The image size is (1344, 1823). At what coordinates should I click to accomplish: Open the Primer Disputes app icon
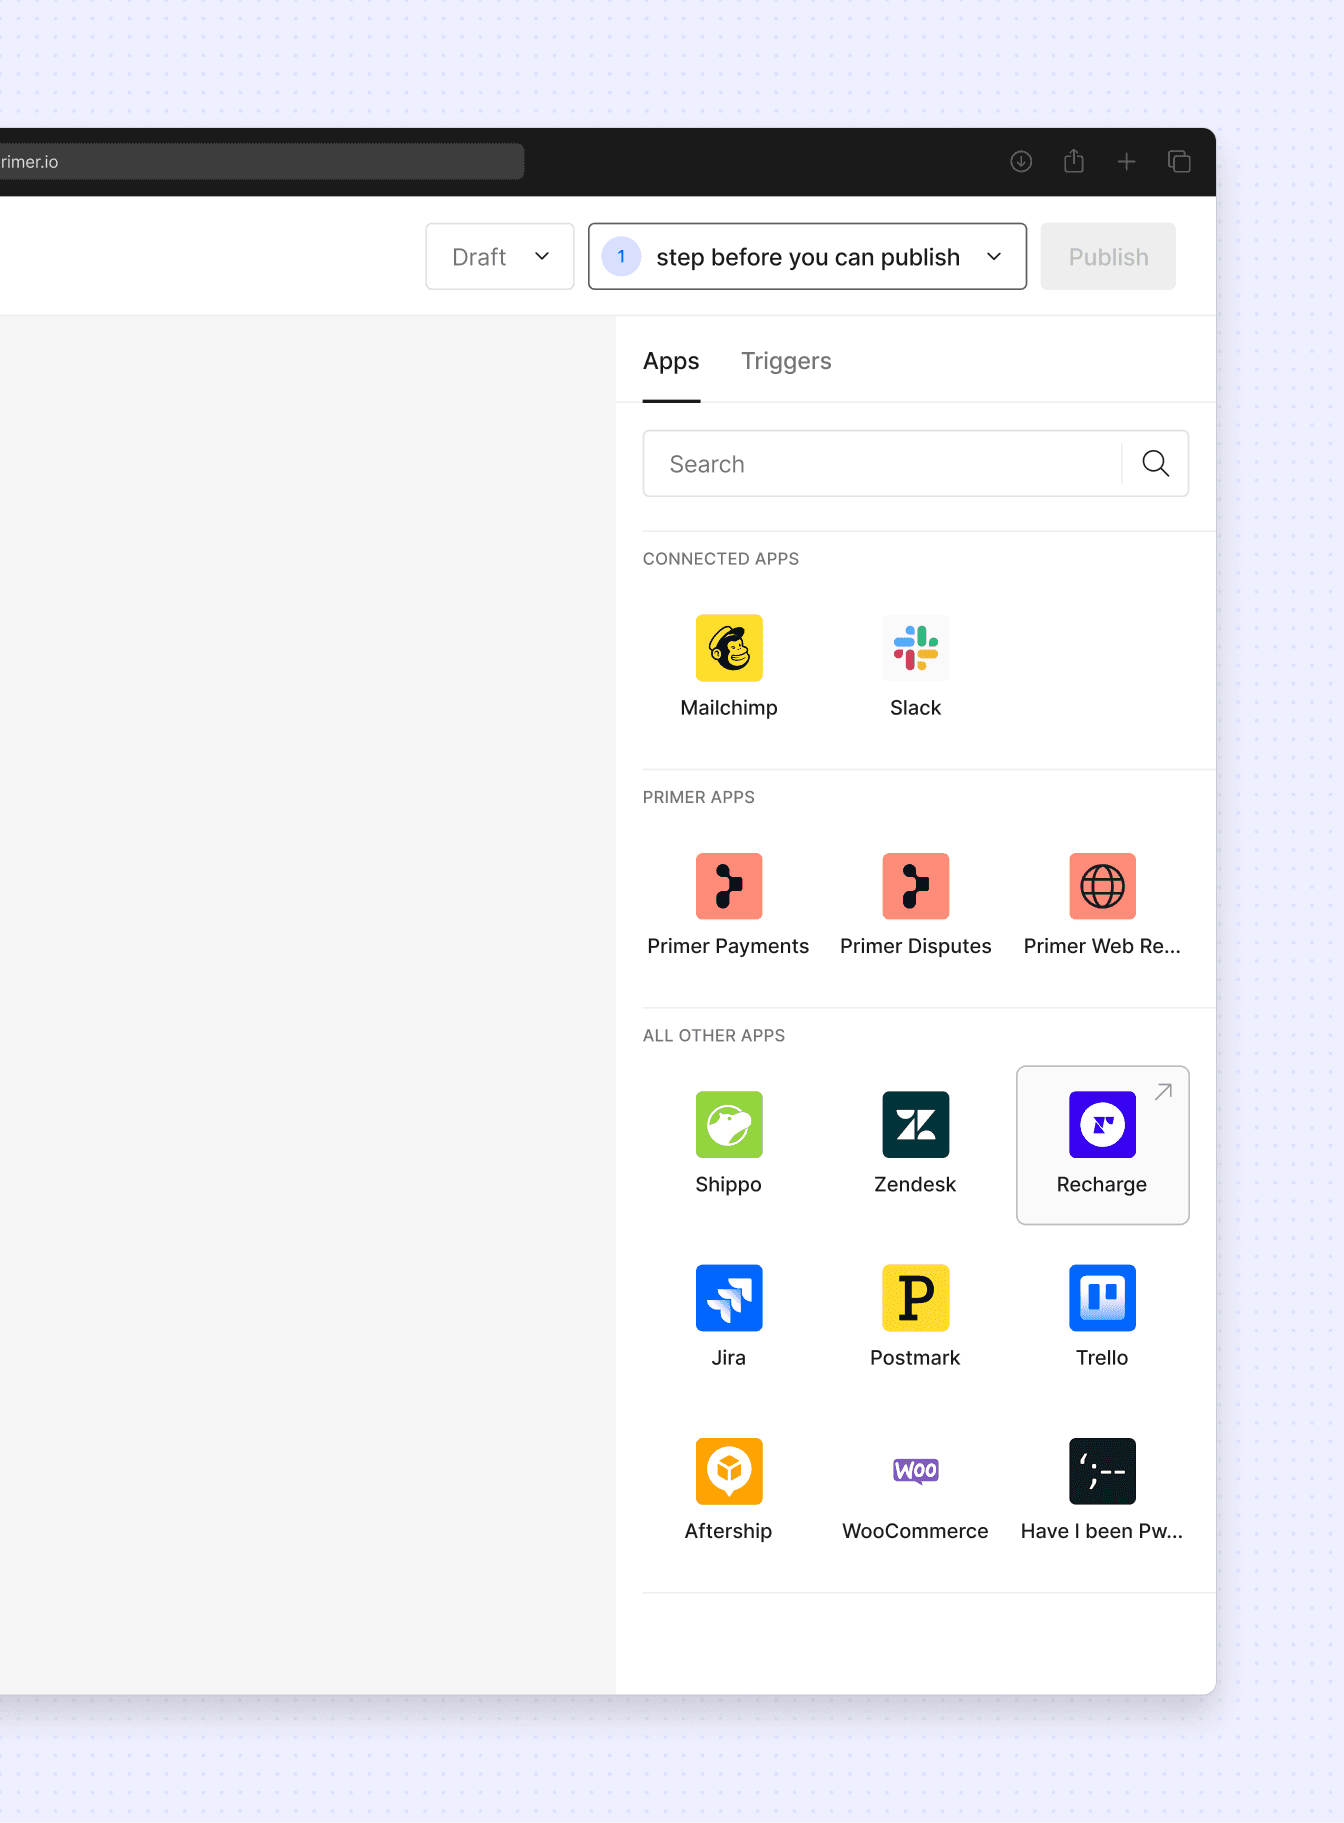pos(916,886)
